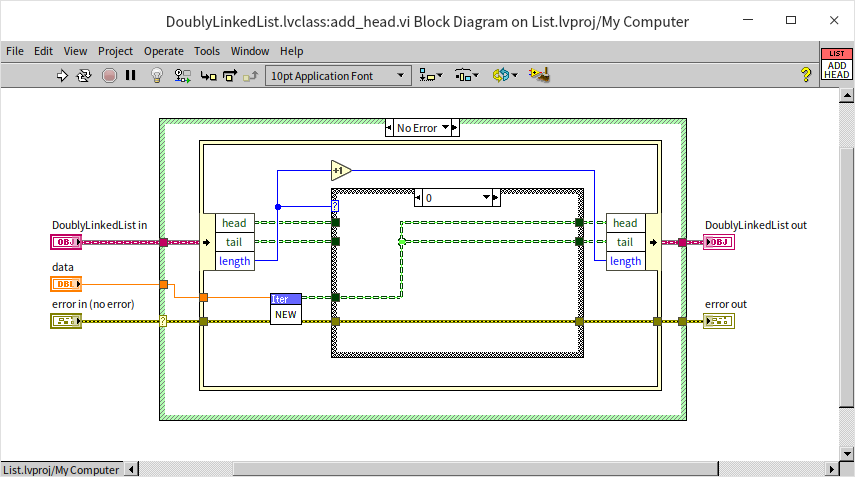Click the List.lvproj/My Computer context label
The height and width of the screenshot is (477, 855).
[61, 469]
